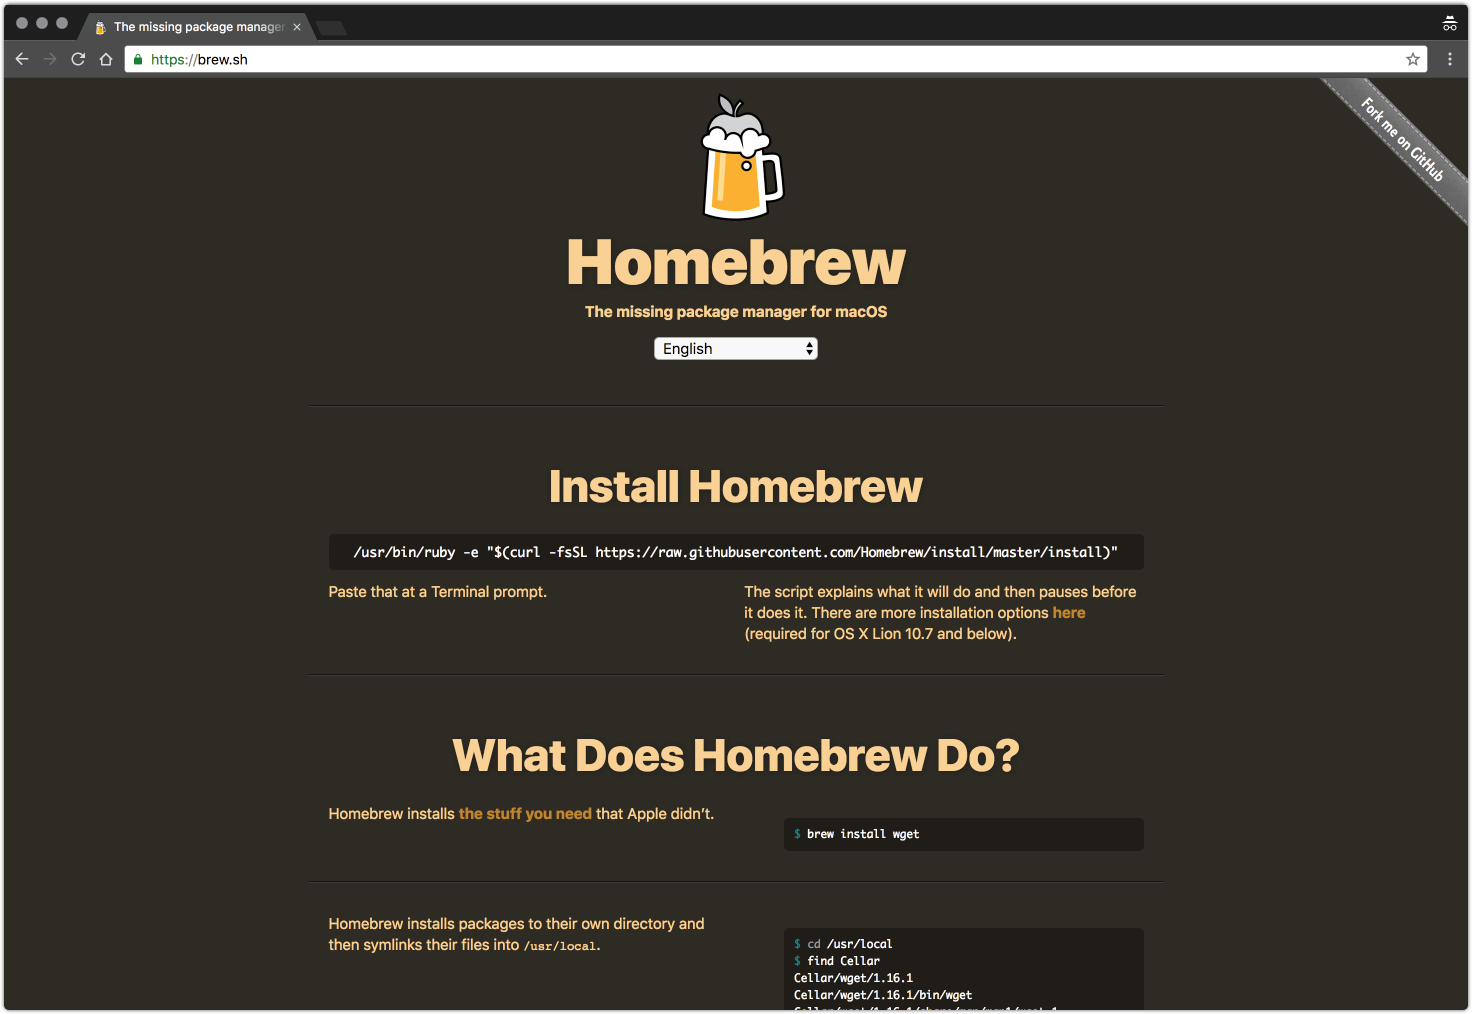Click the Homebrew beer mug logo
Viewport: 1472px width, 1014px height.
coord(741,157)
